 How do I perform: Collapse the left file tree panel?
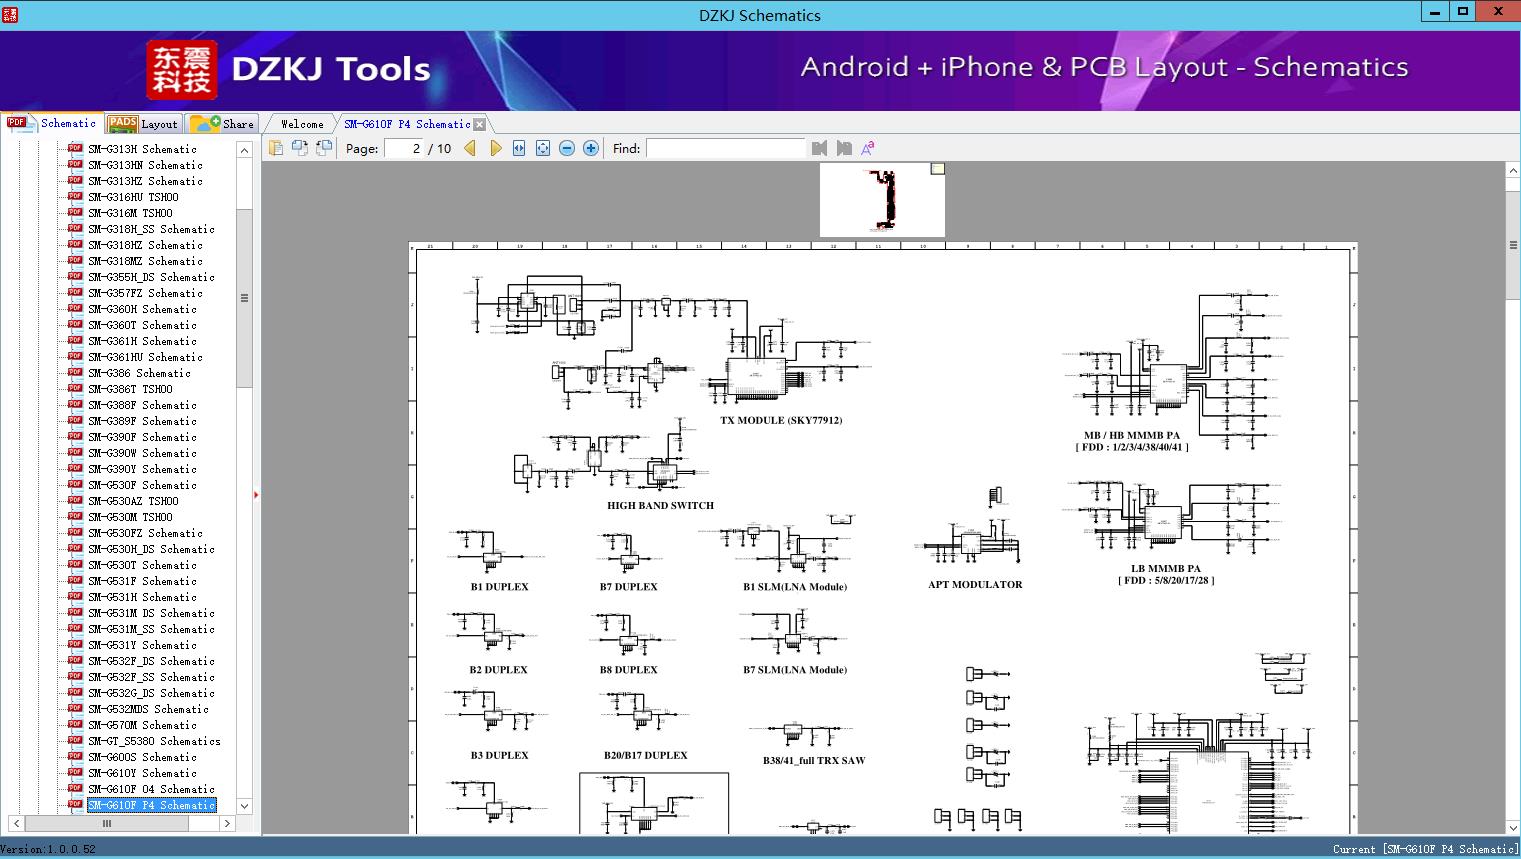coord(256,494)
